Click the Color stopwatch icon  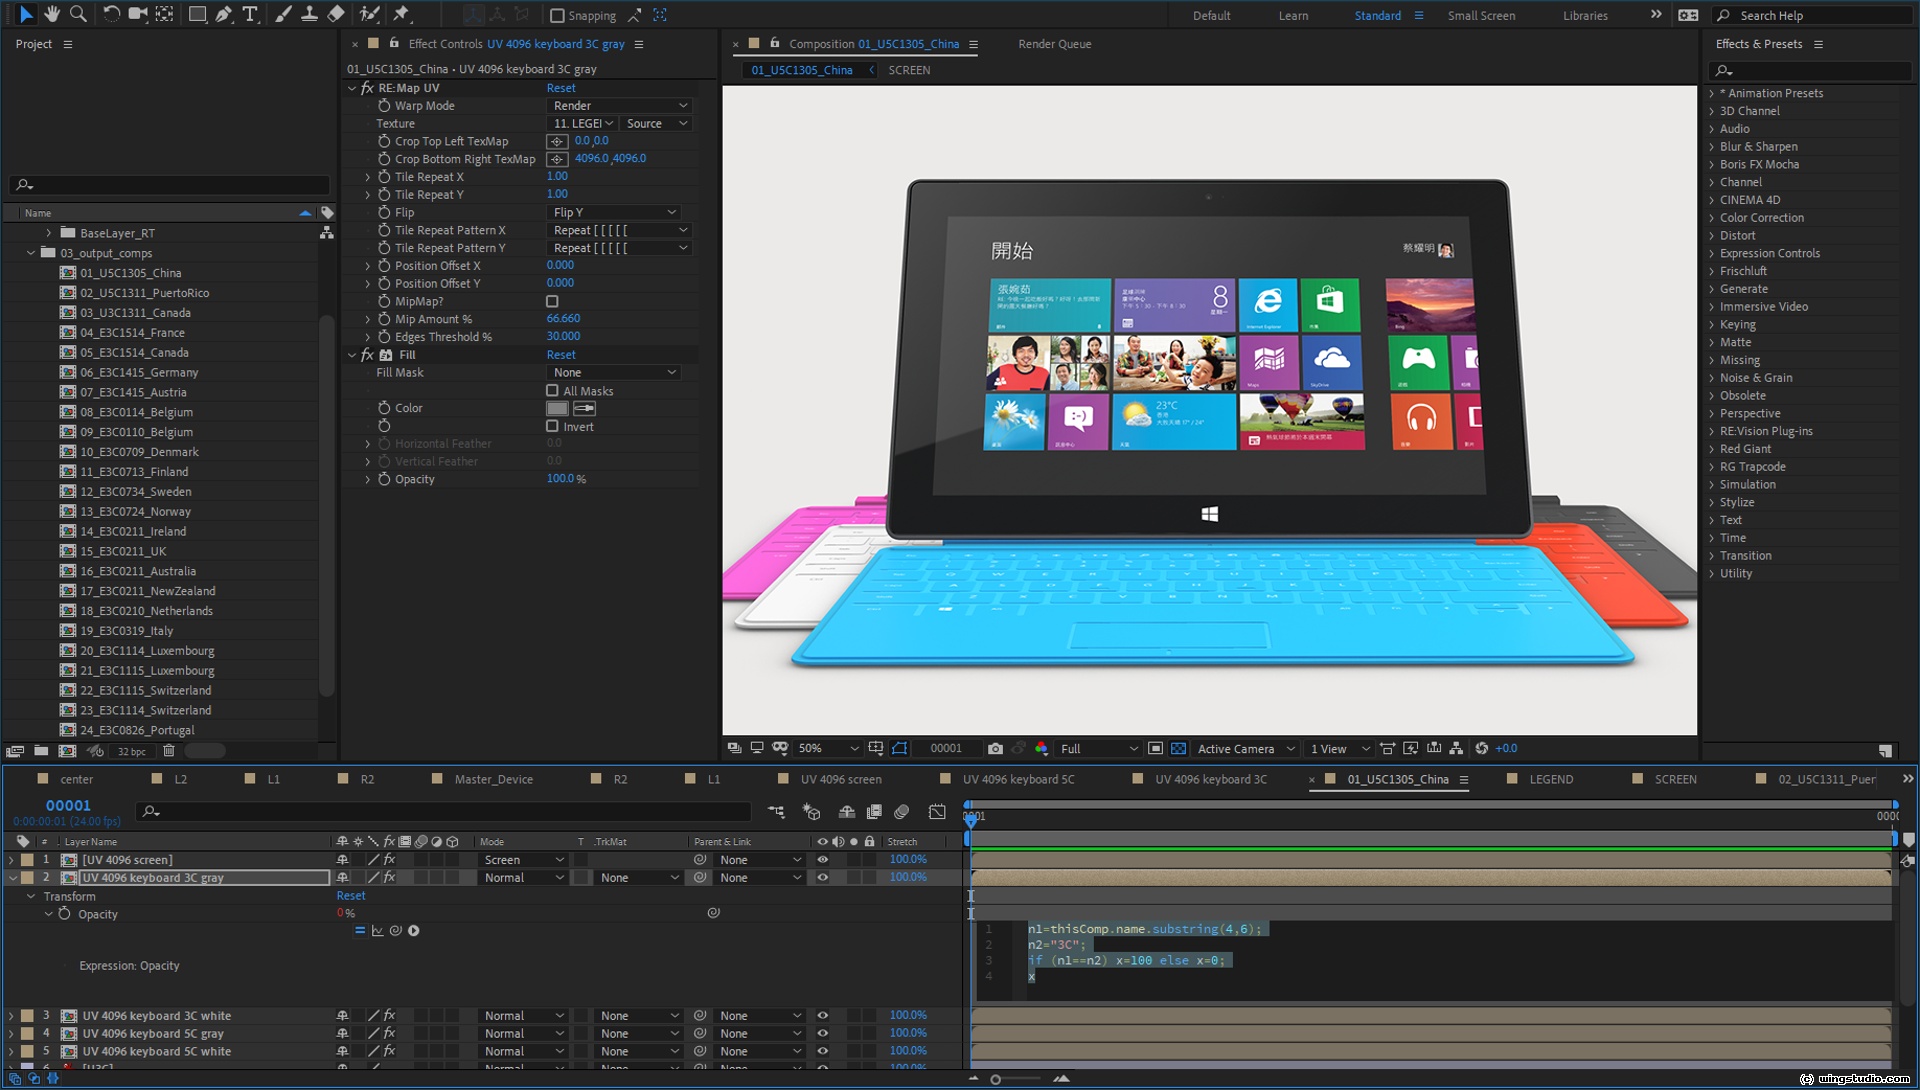pos(384,408)
